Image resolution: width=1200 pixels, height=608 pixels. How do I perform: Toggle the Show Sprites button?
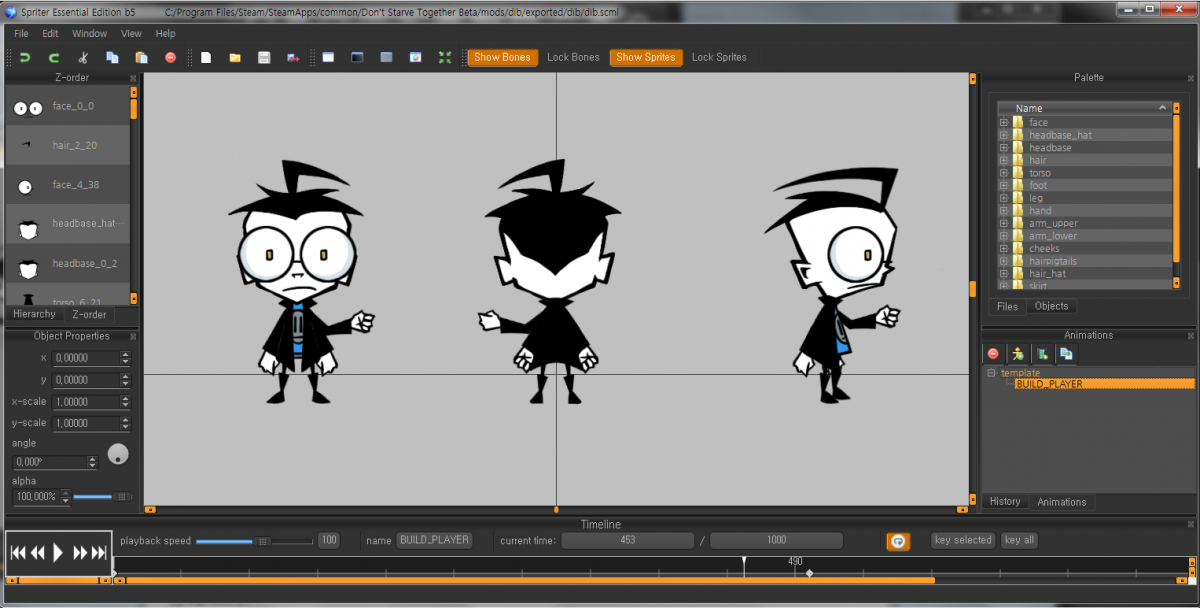point(645,58)
